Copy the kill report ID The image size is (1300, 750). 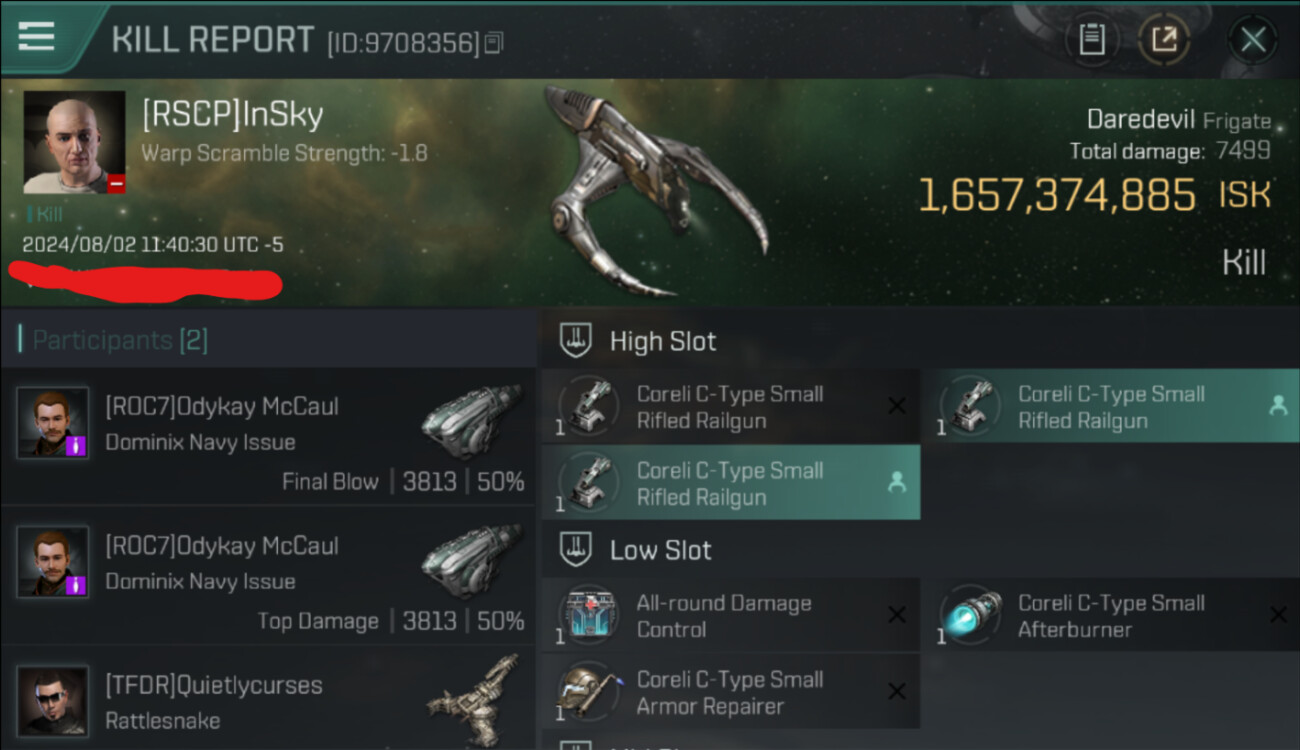click(494, 43)
